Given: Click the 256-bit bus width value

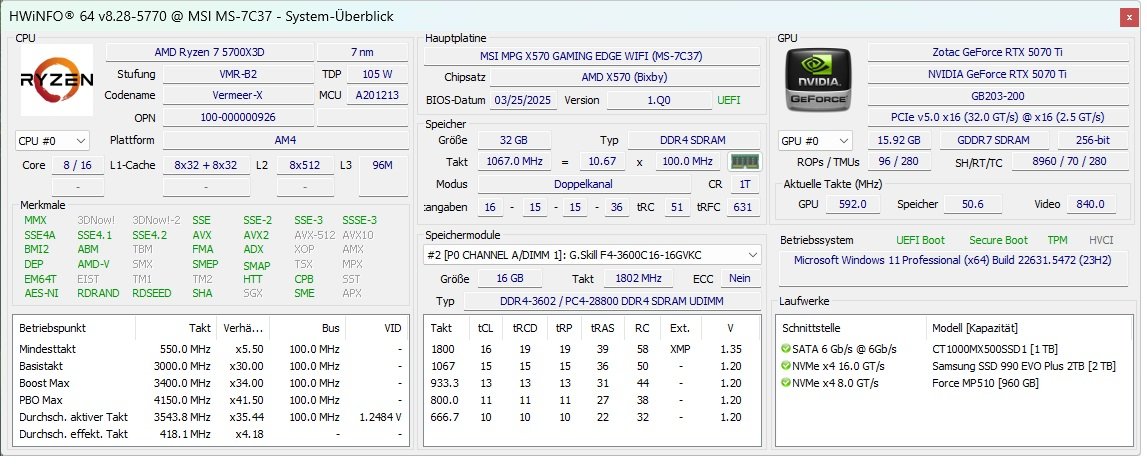Looking at the screenshot, I should click(x=1093, y=140).
